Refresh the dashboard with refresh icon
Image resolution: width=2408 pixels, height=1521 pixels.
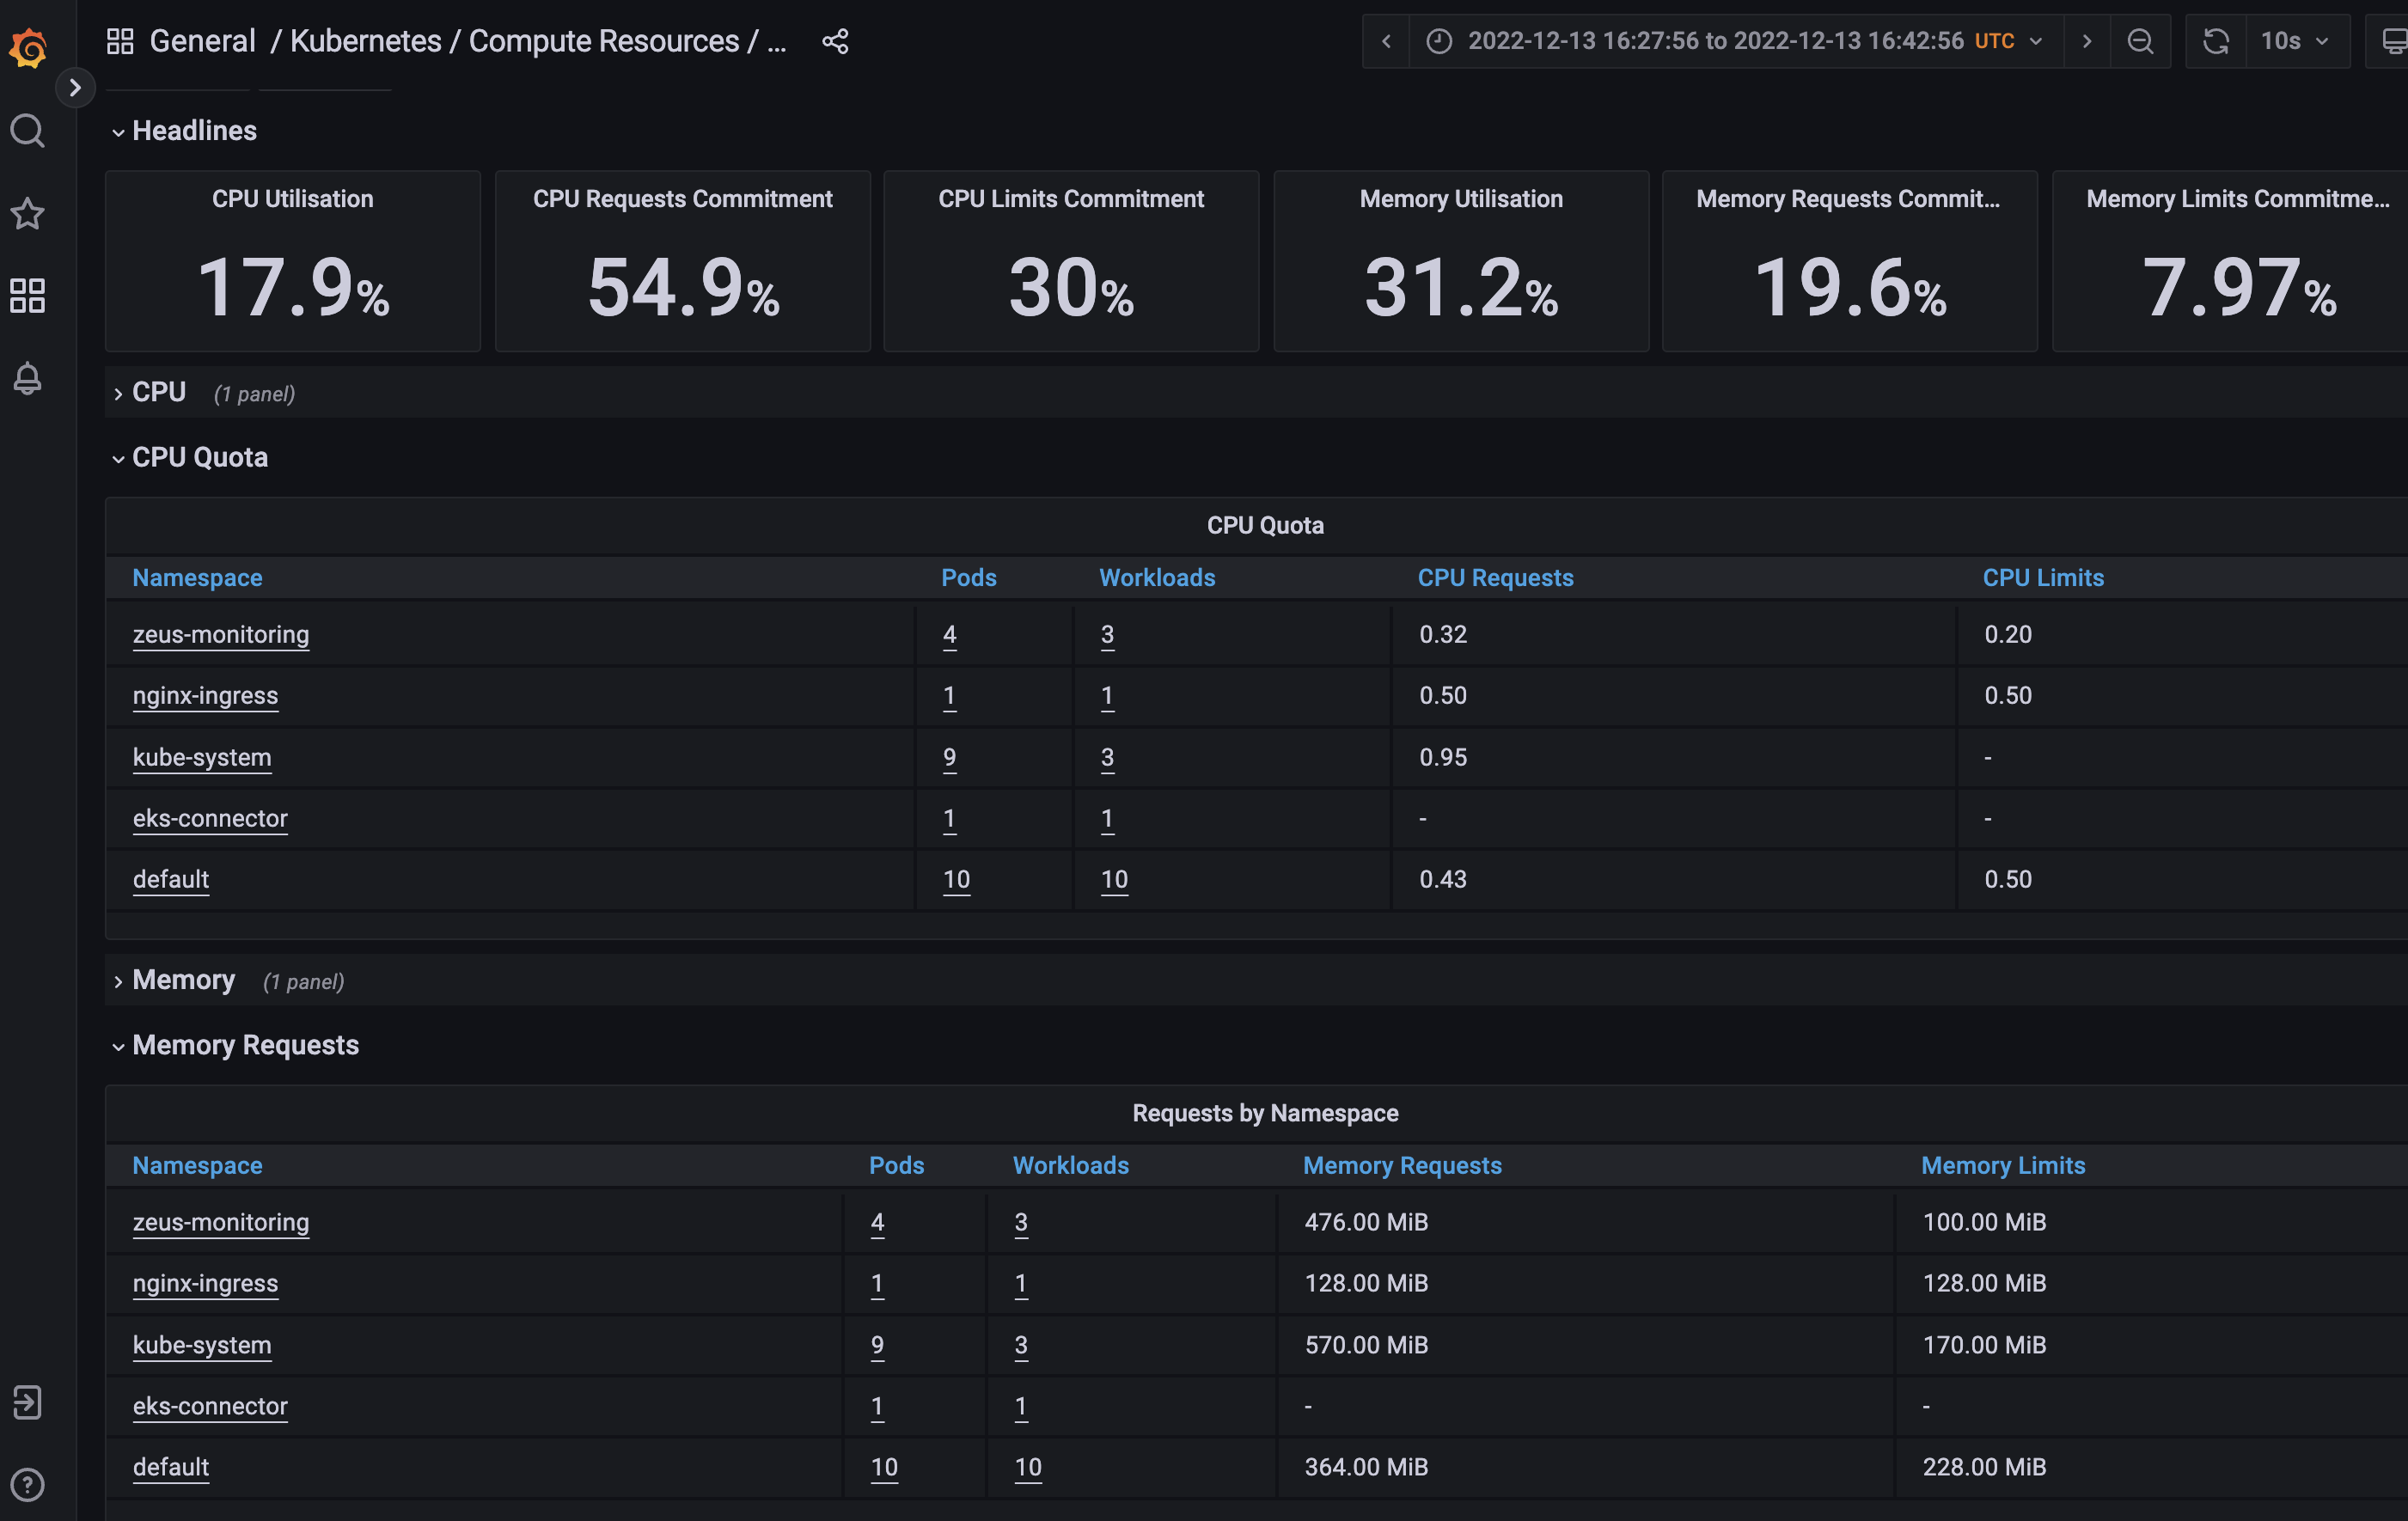click(2216, 41)
